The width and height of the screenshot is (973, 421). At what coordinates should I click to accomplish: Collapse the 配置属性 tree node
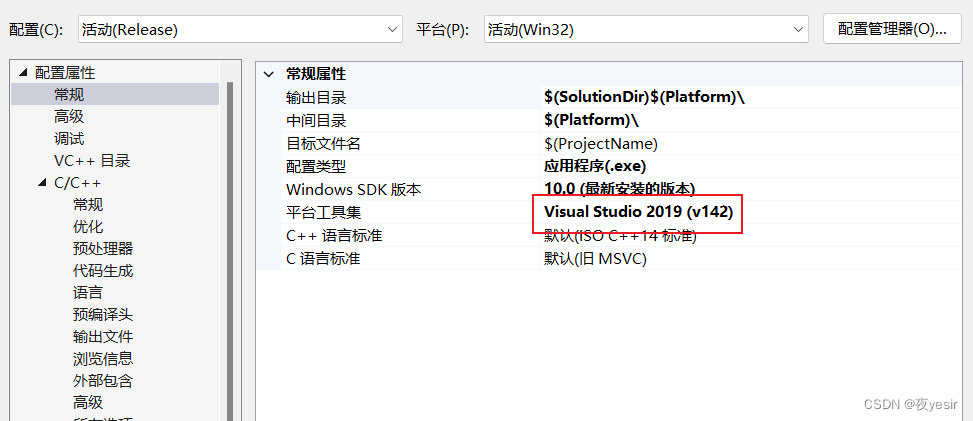22,73
